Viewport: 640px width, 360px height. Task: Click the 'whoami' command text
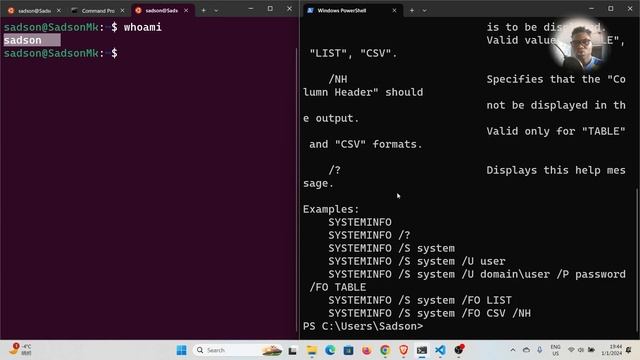point(142,27)
